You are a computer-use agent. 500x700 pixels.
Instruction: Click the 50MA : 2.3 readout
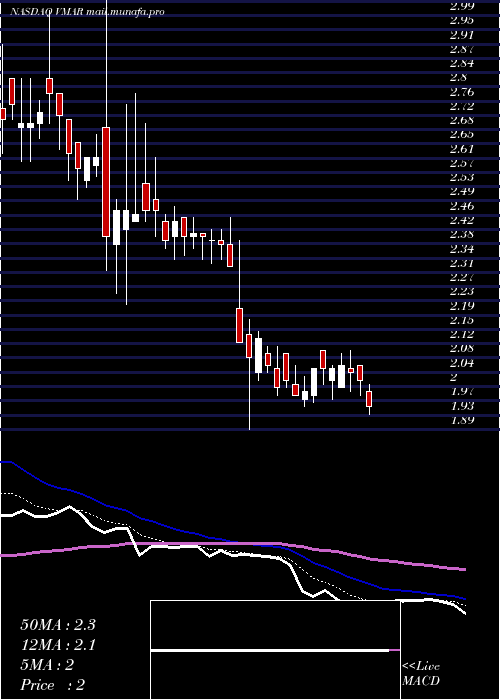point(58,625)
